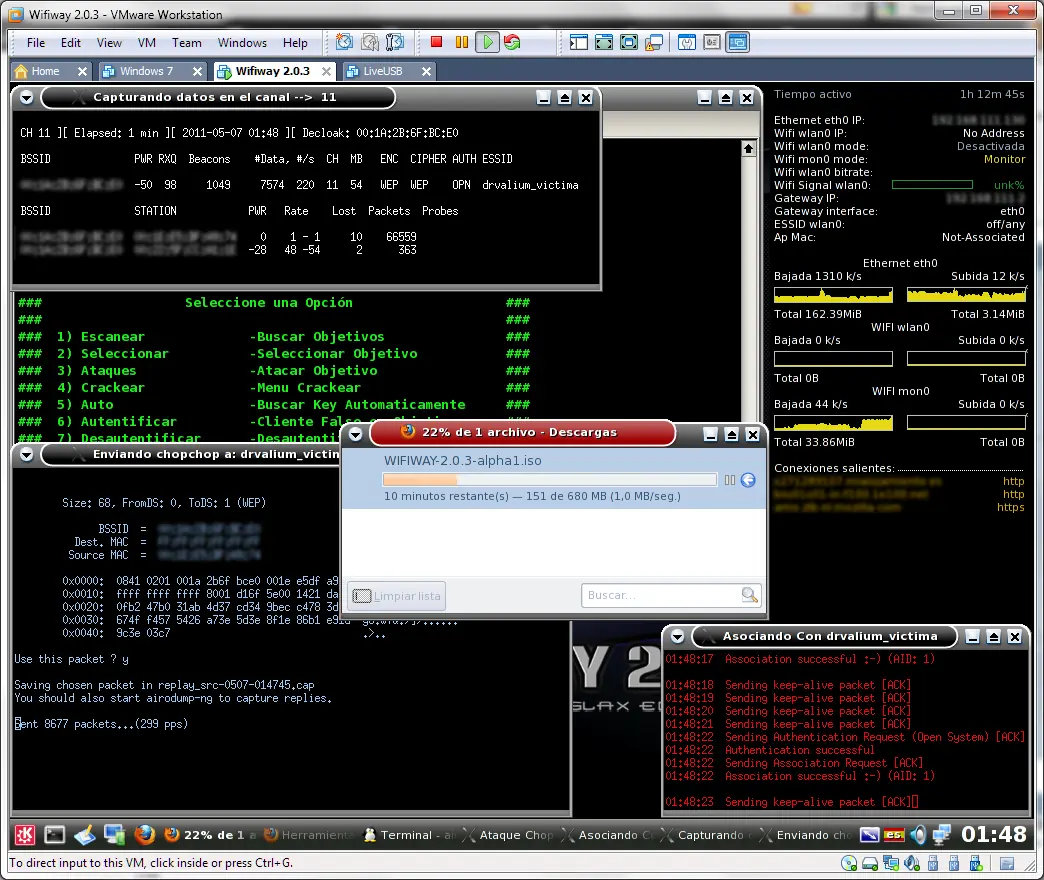
Task: Click the WIFIWAY-2.0.3-alpha1.iso file name
Action: coord(463,461)
